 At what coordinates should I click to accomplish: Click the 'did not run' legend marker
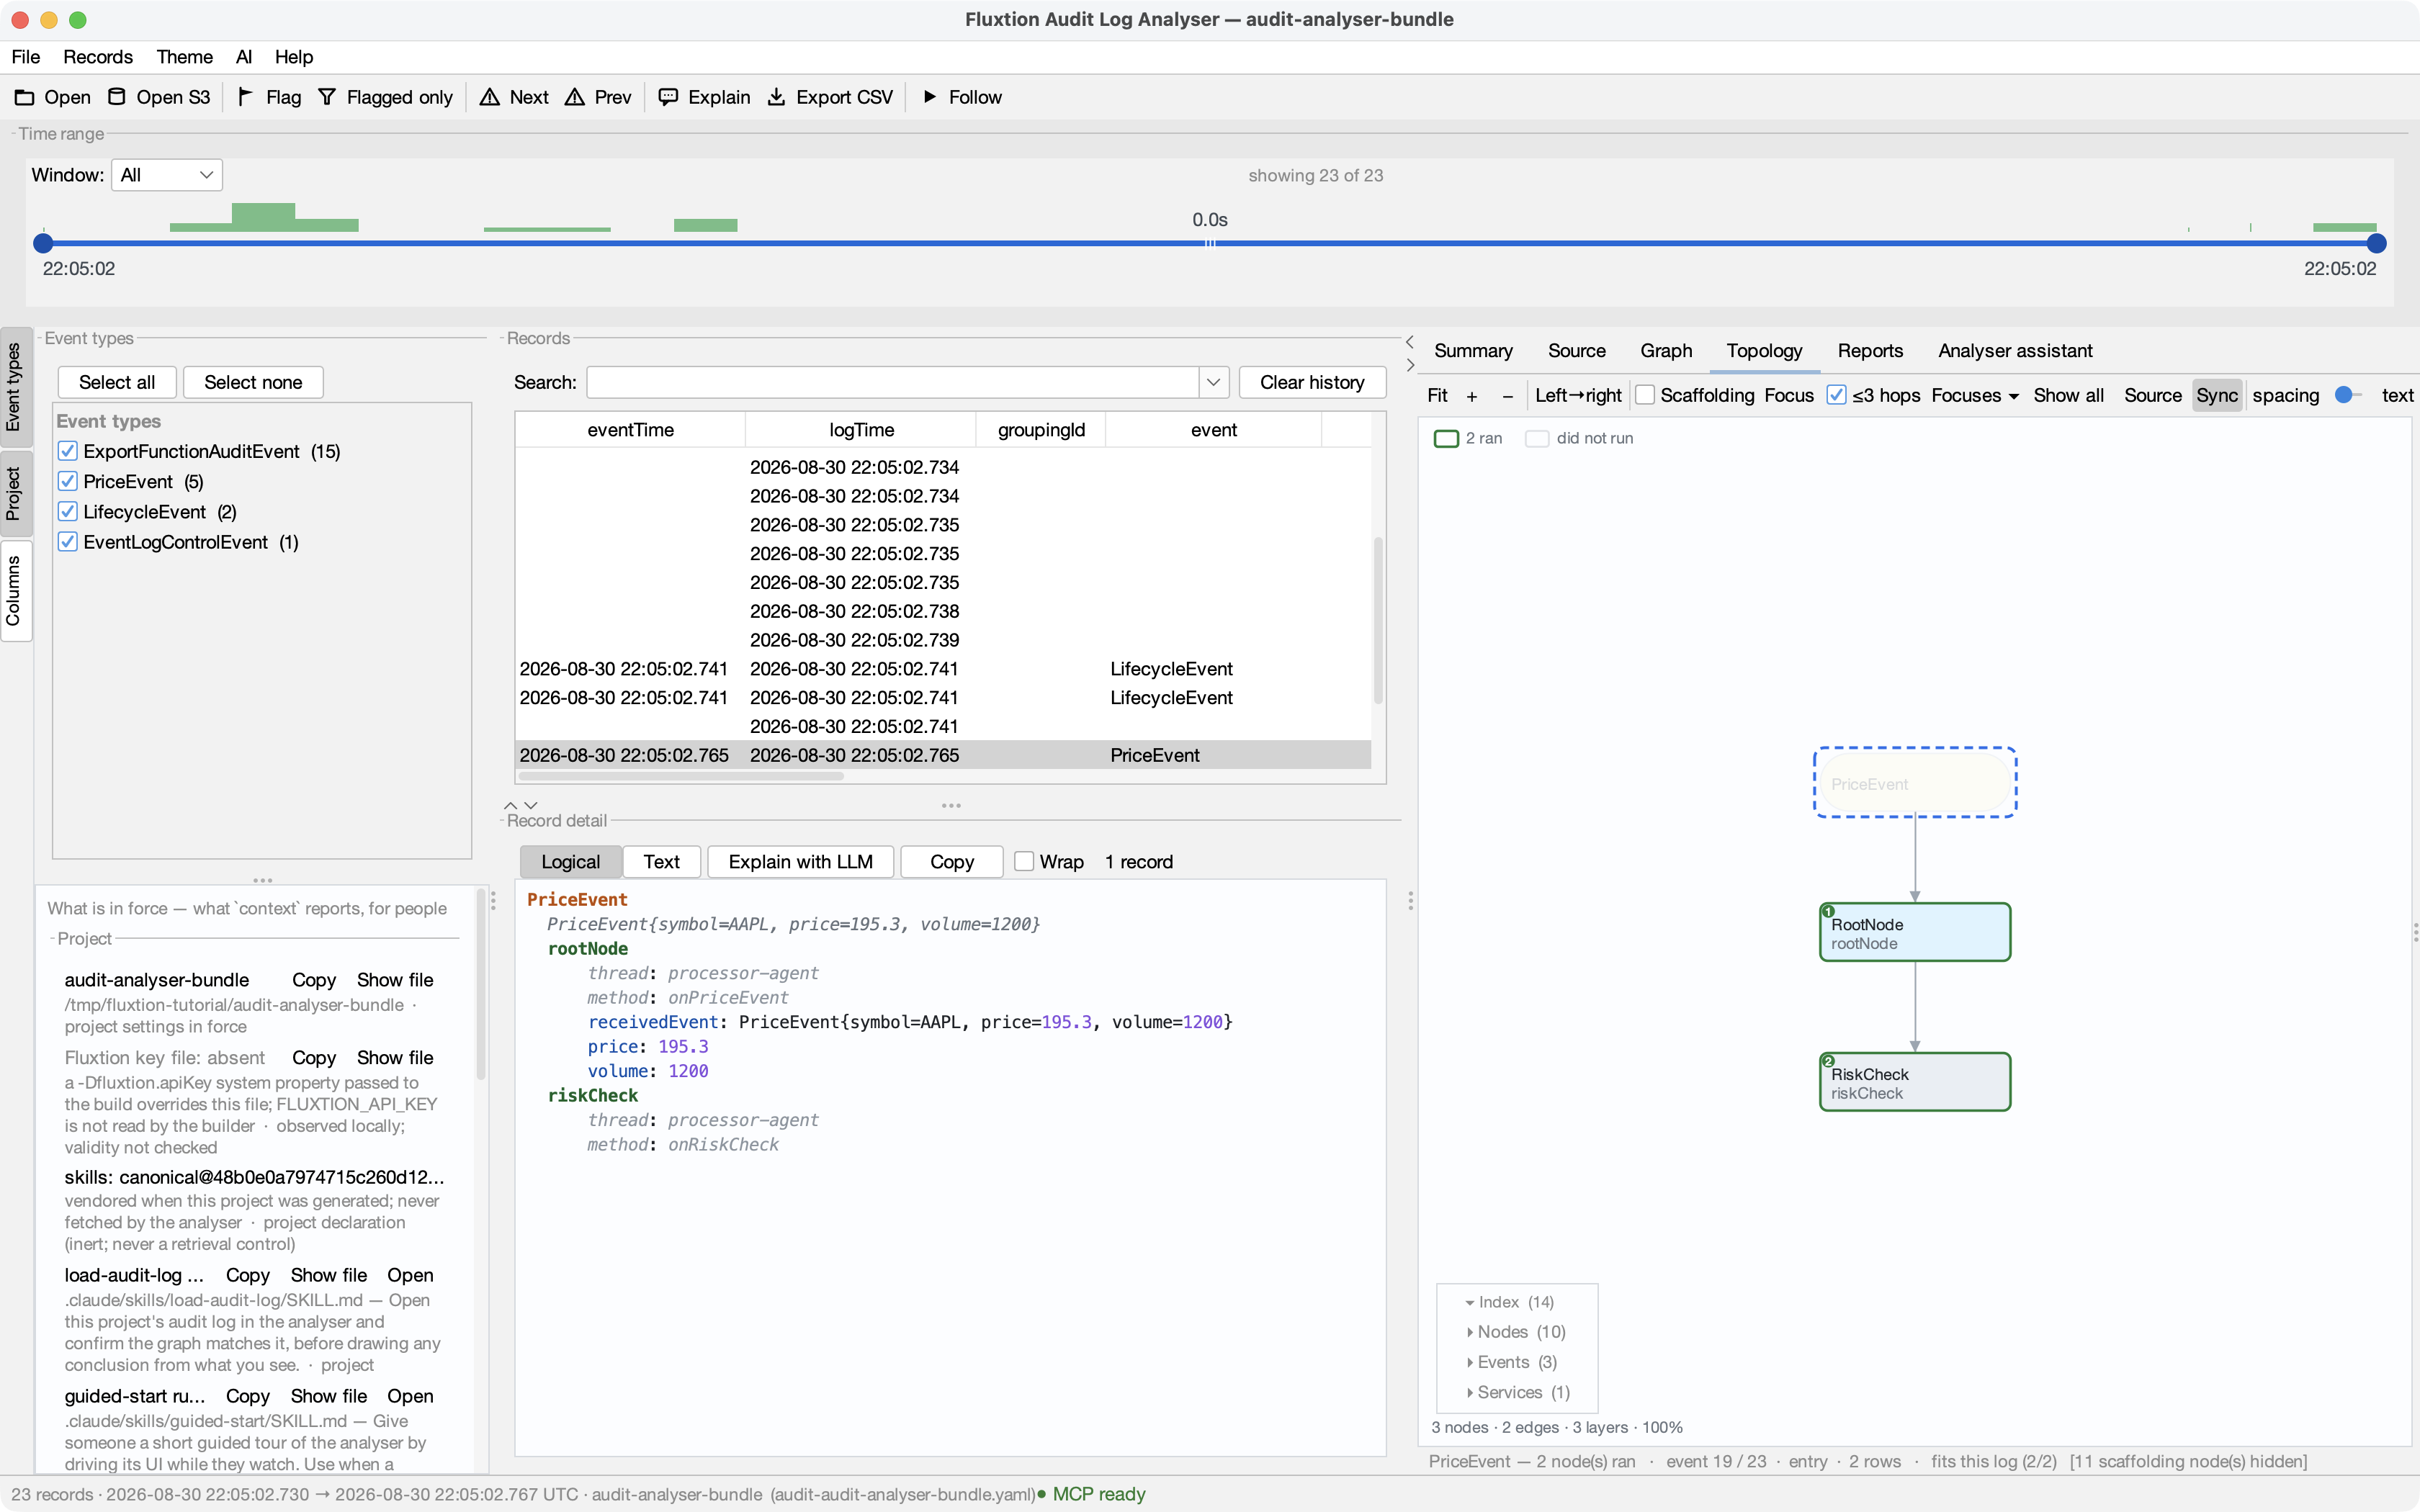coord(1537,438)
